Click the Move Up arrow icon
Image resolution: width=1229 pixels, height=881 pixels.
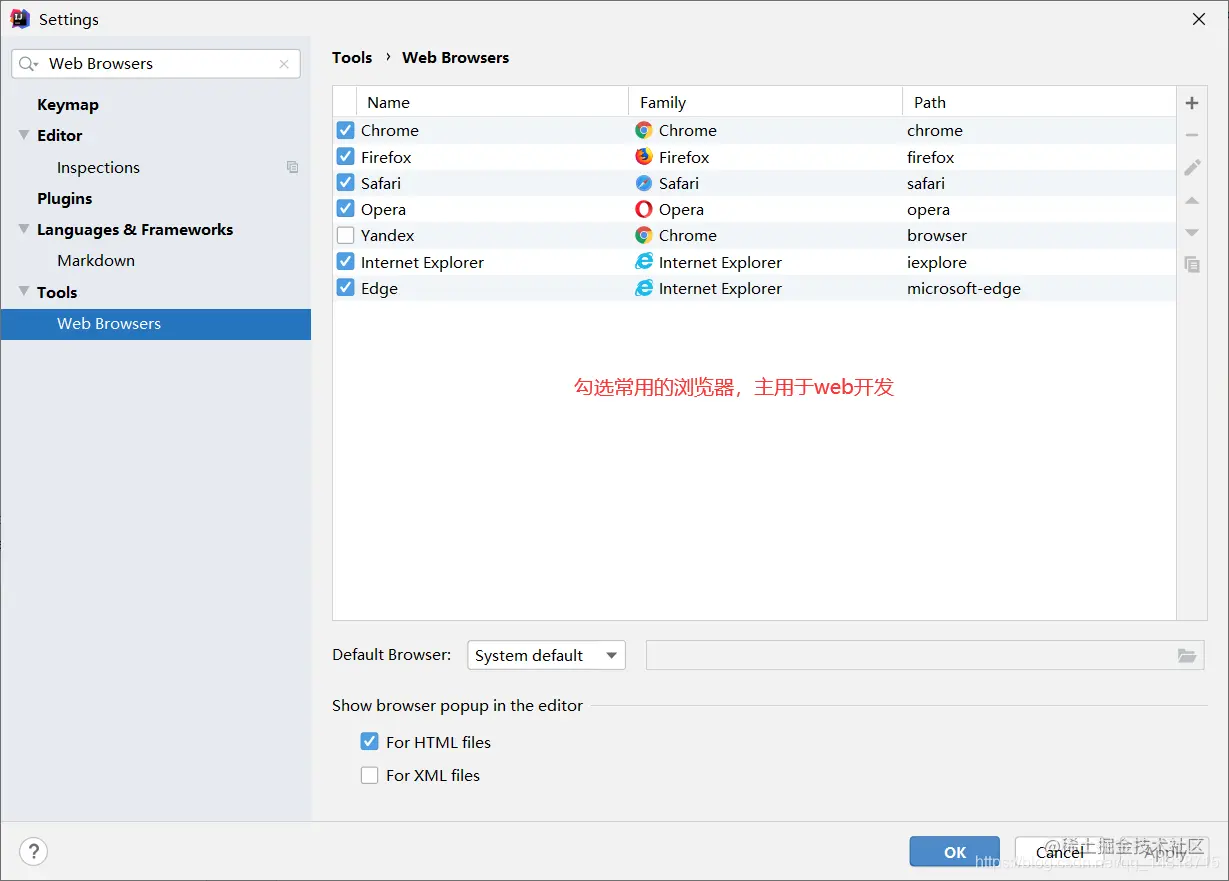1191,200
